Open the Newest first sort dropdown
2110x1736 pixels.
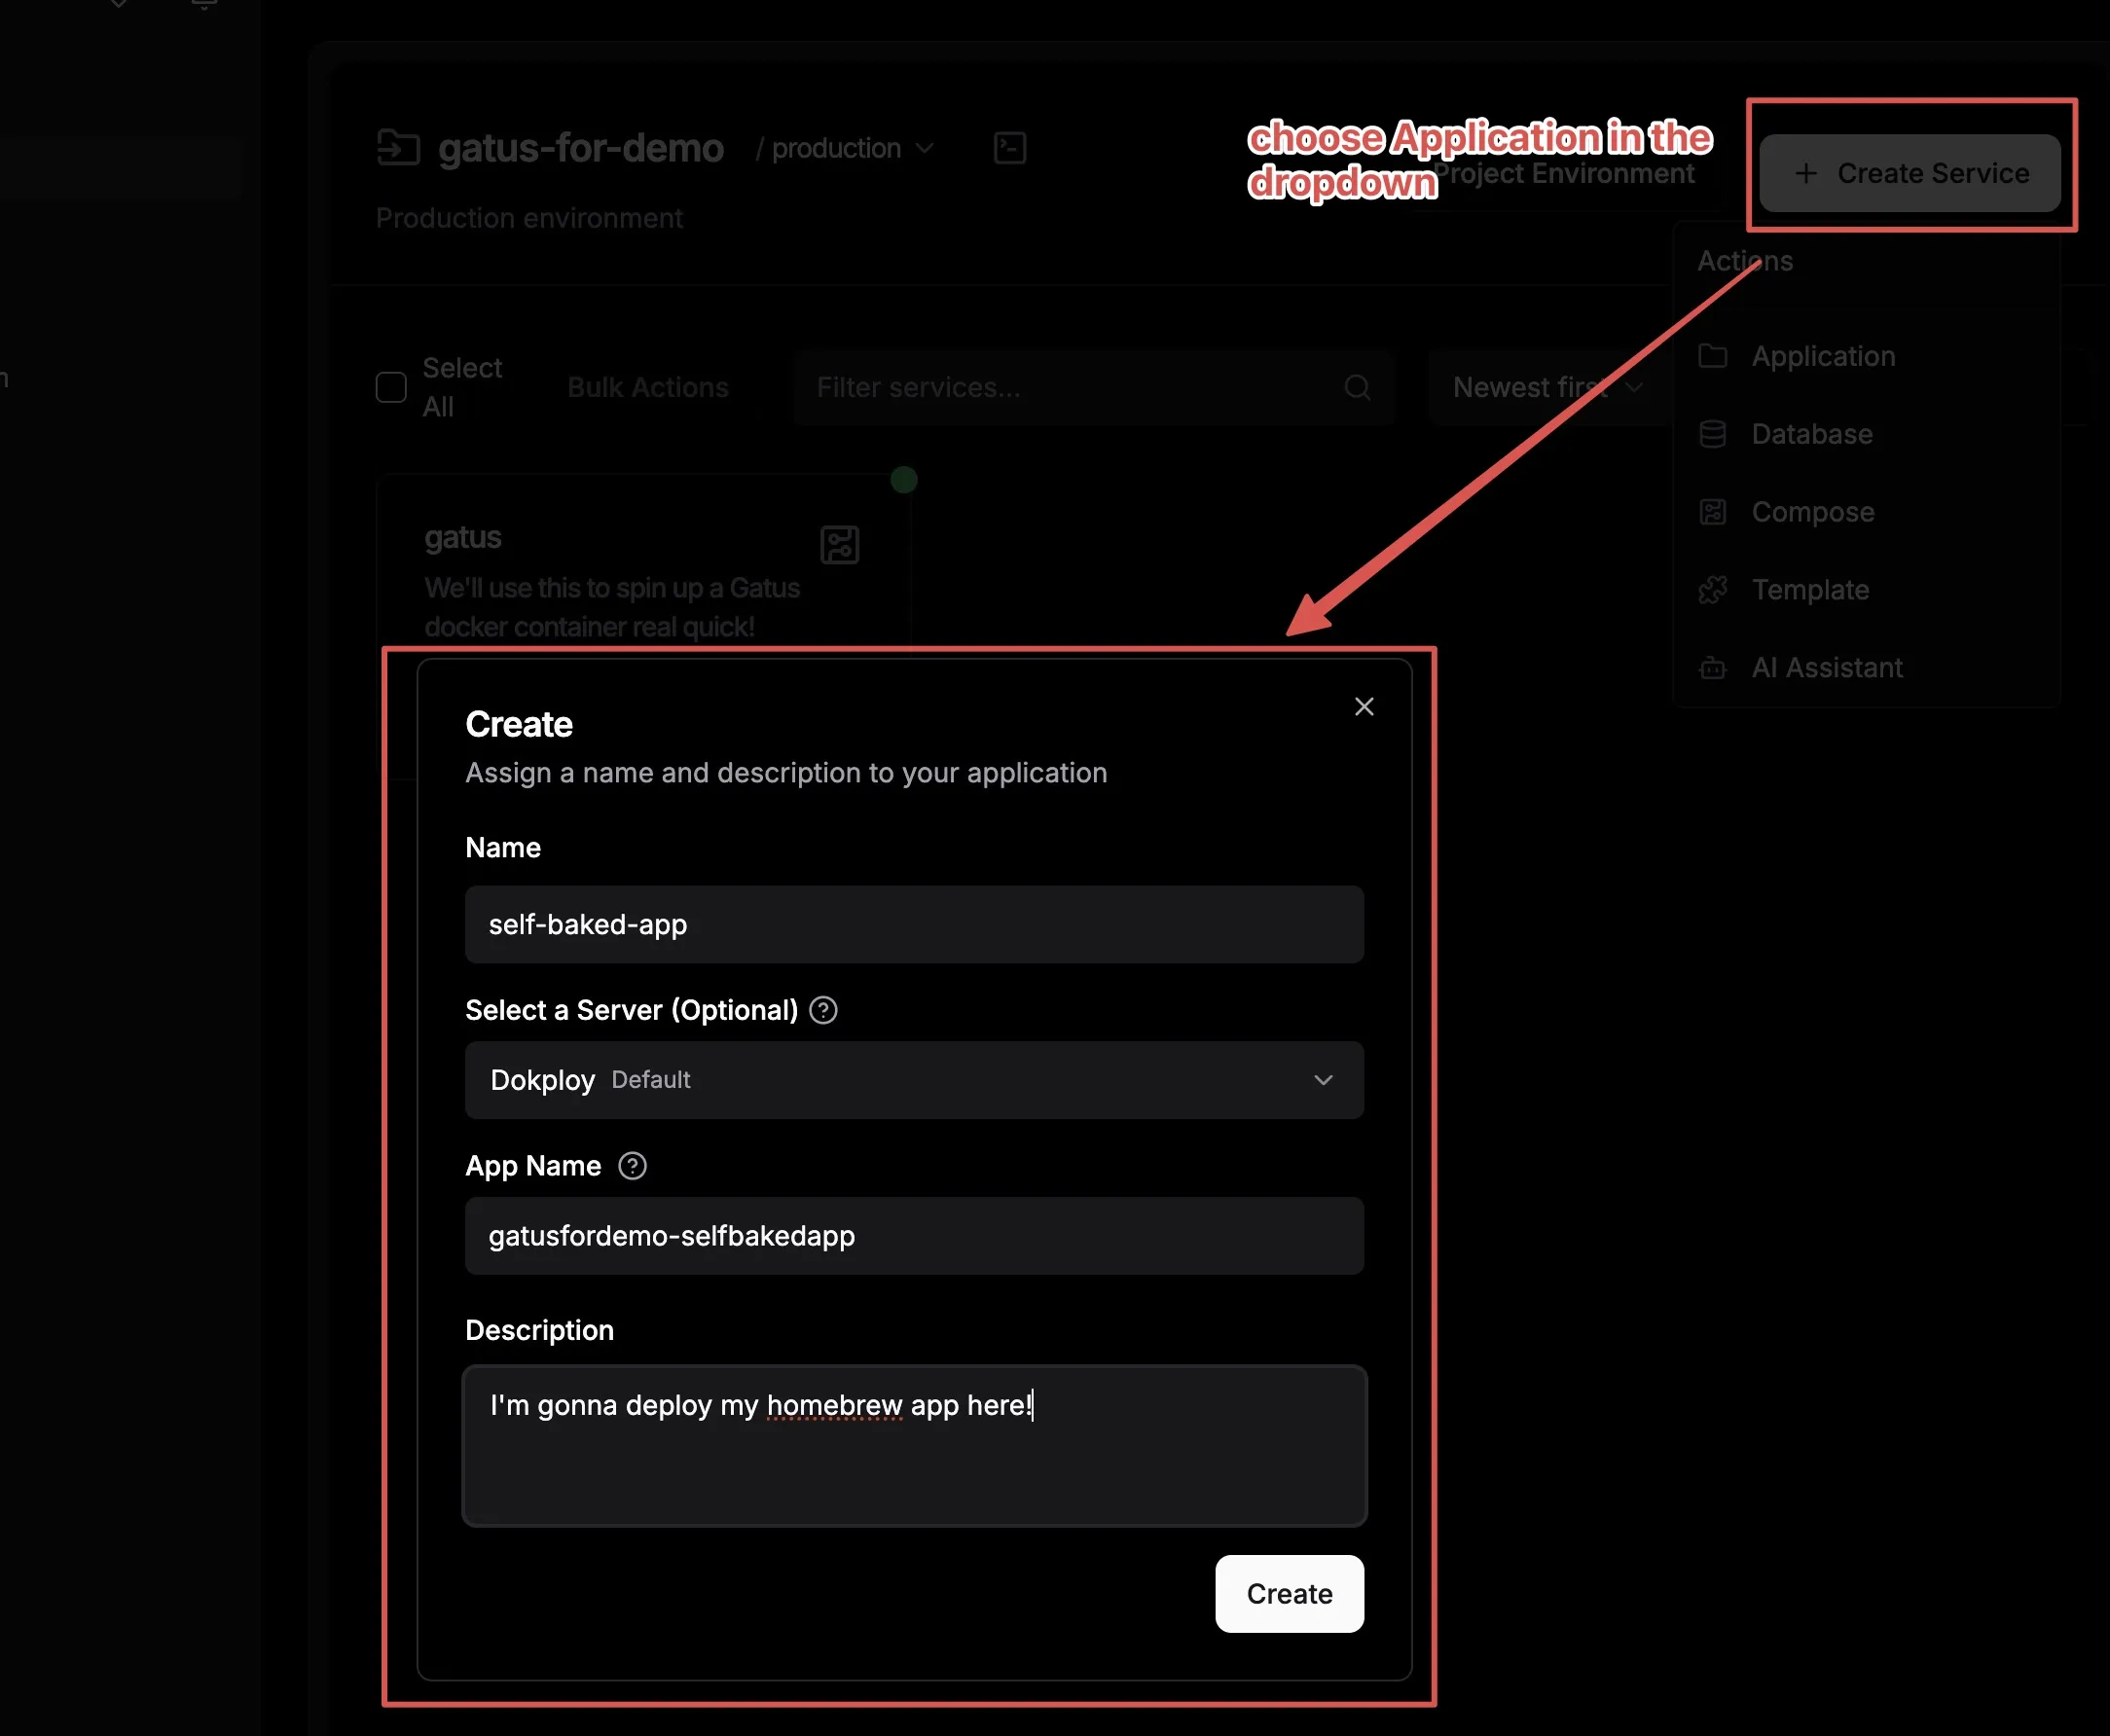(1545, 388)
